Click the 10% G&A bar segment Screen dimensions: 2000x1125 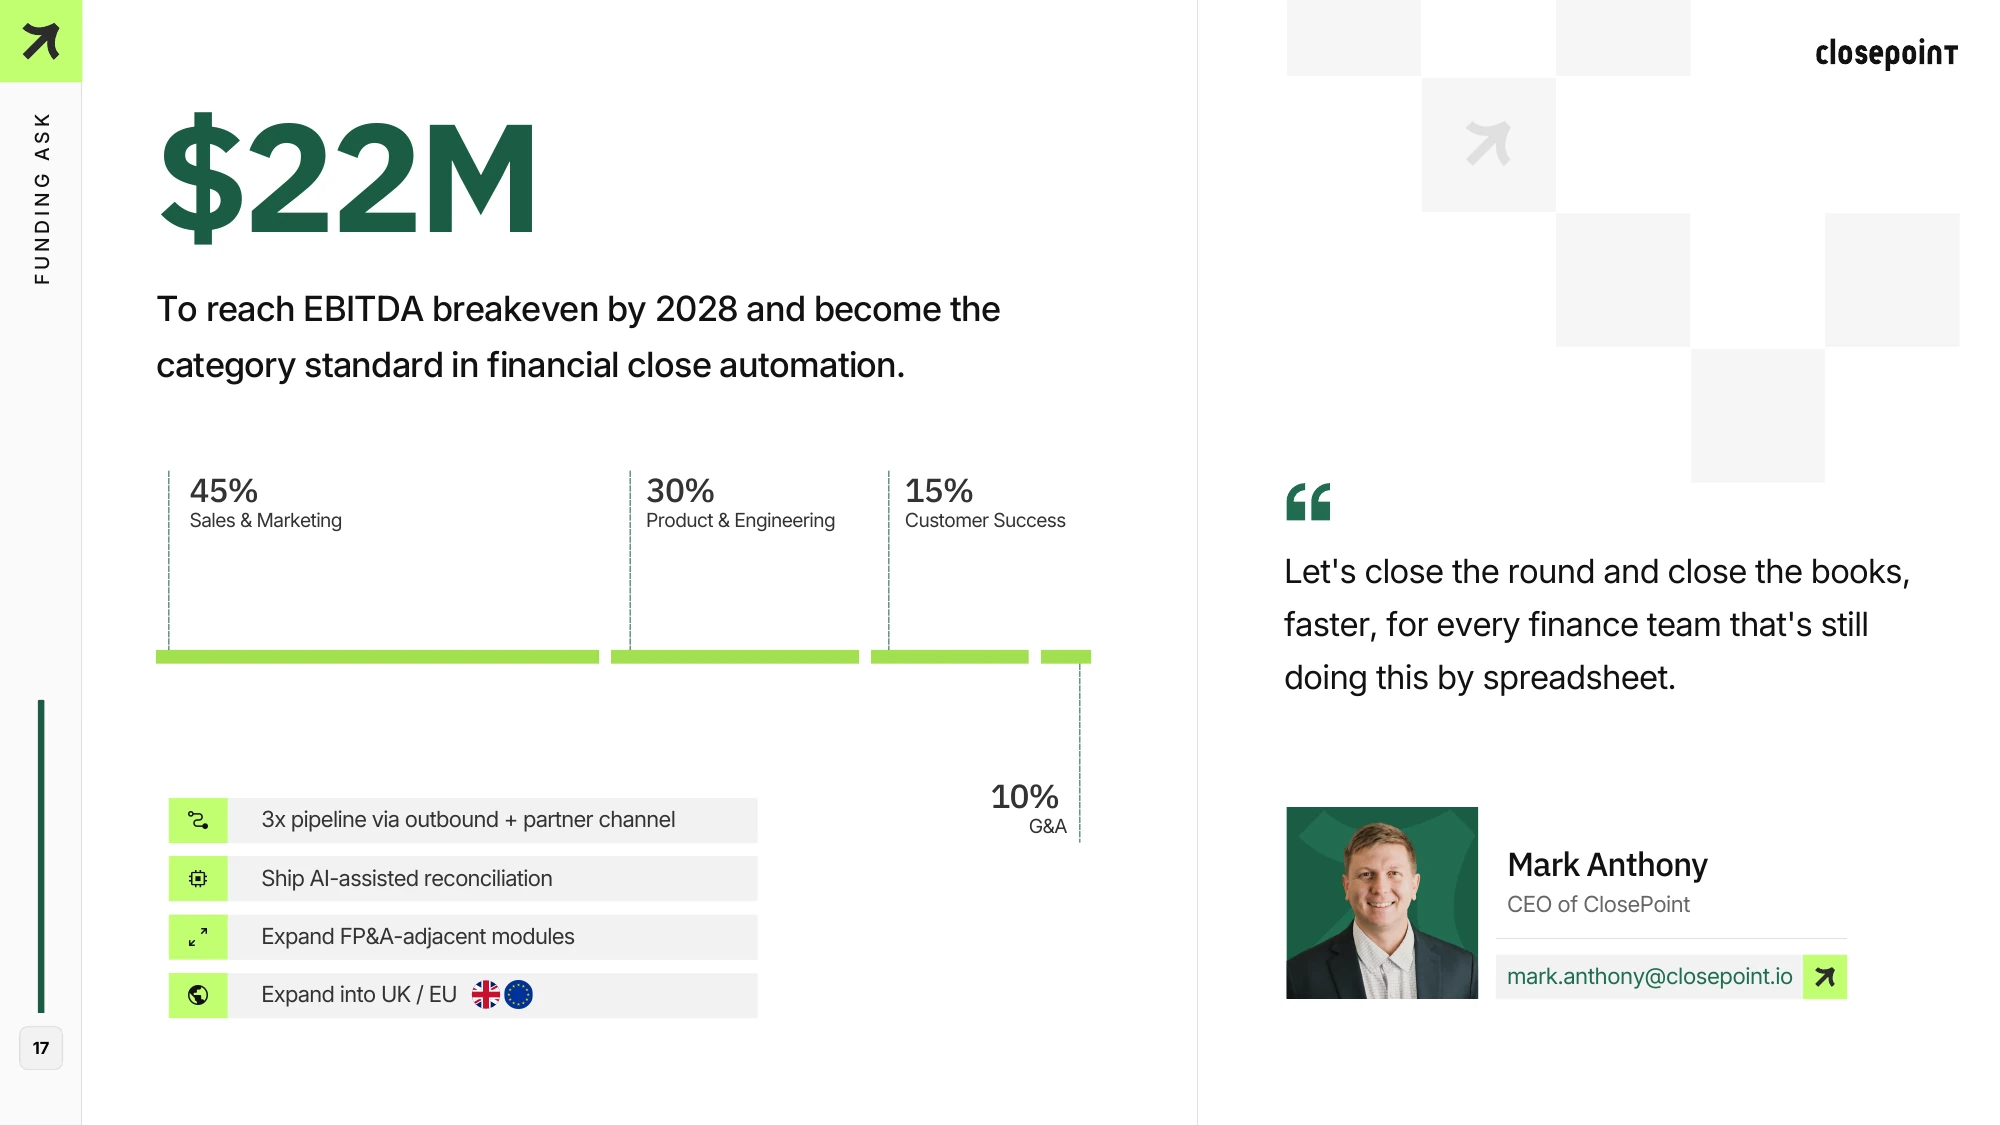coord(1066,657)
